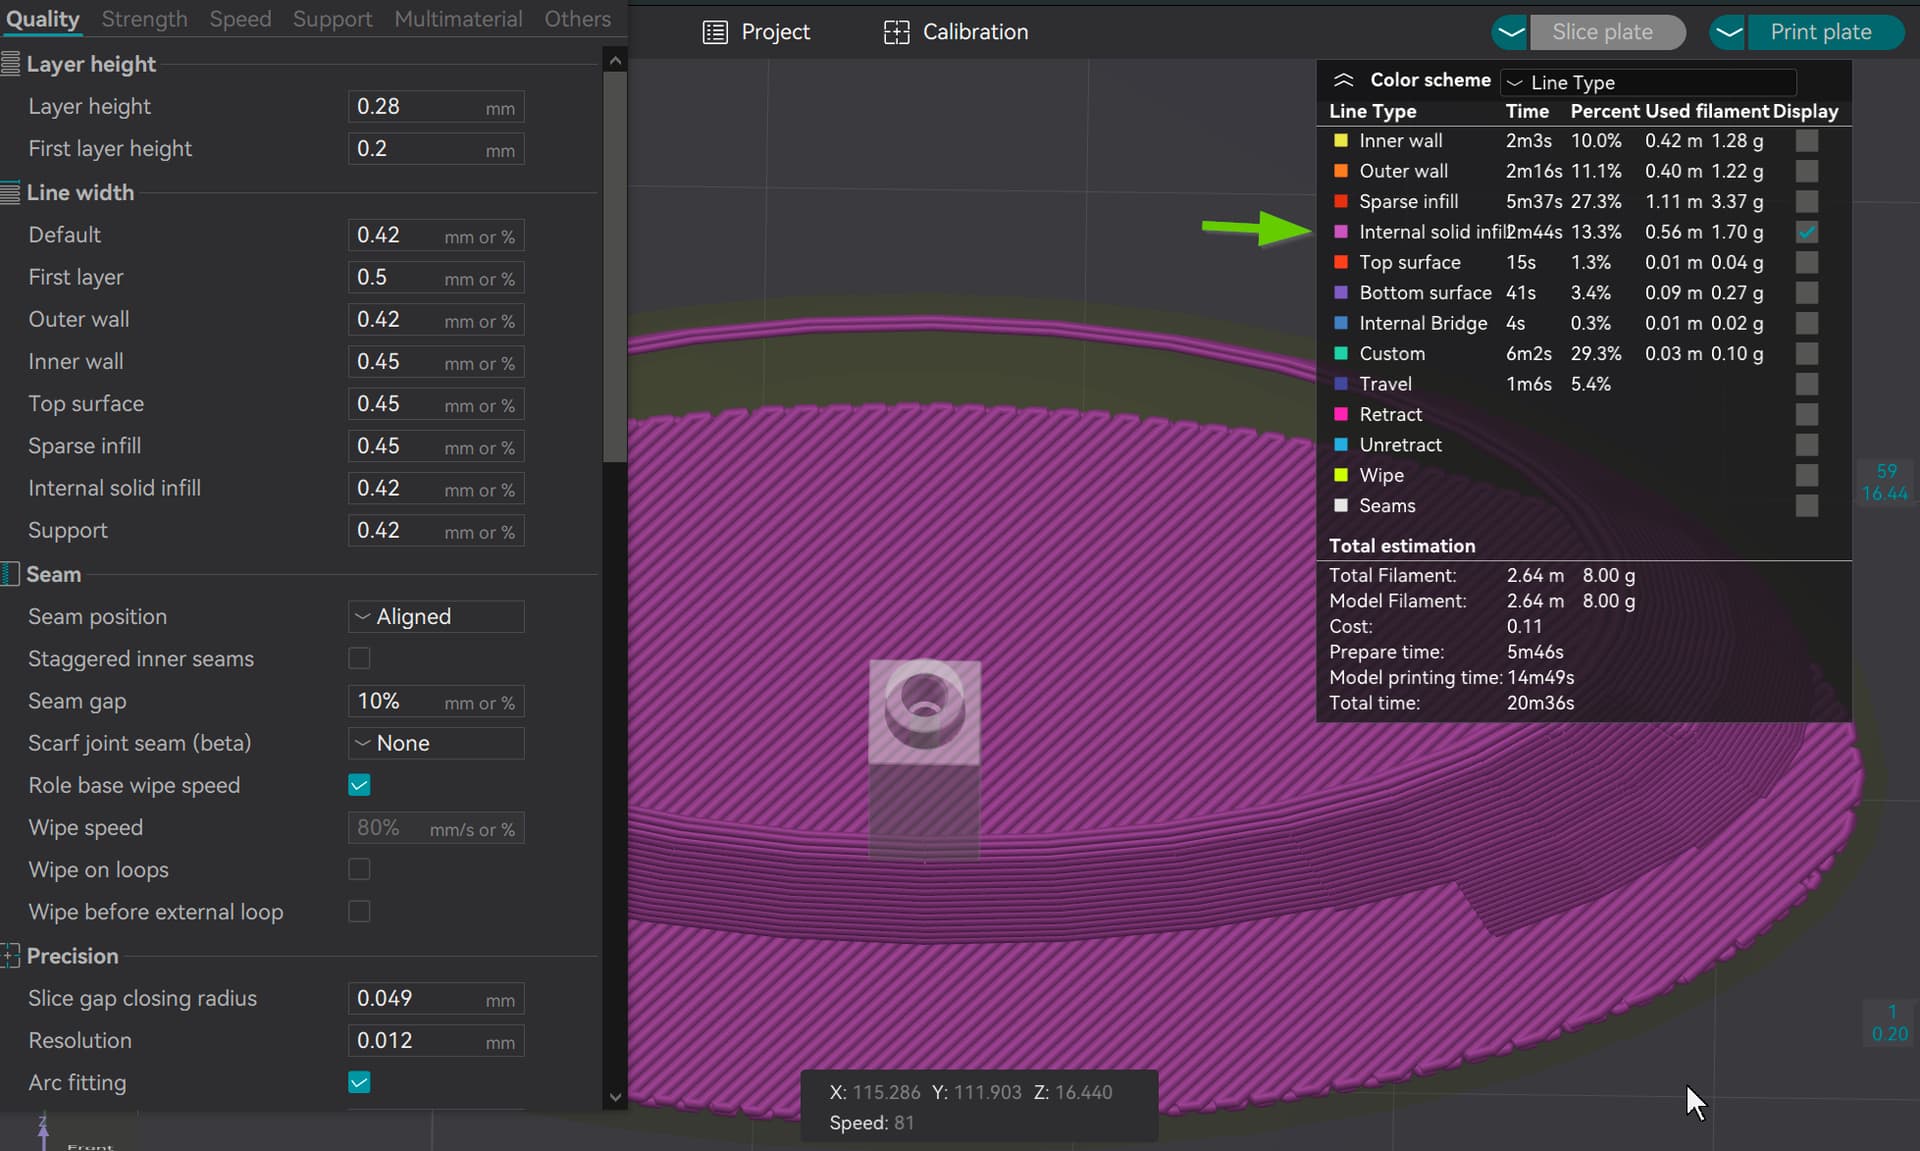Toggle display of Retract markers
Image resolution: width=1920 pixels, height=1151 pixels.
click(x=1807, y=414)
